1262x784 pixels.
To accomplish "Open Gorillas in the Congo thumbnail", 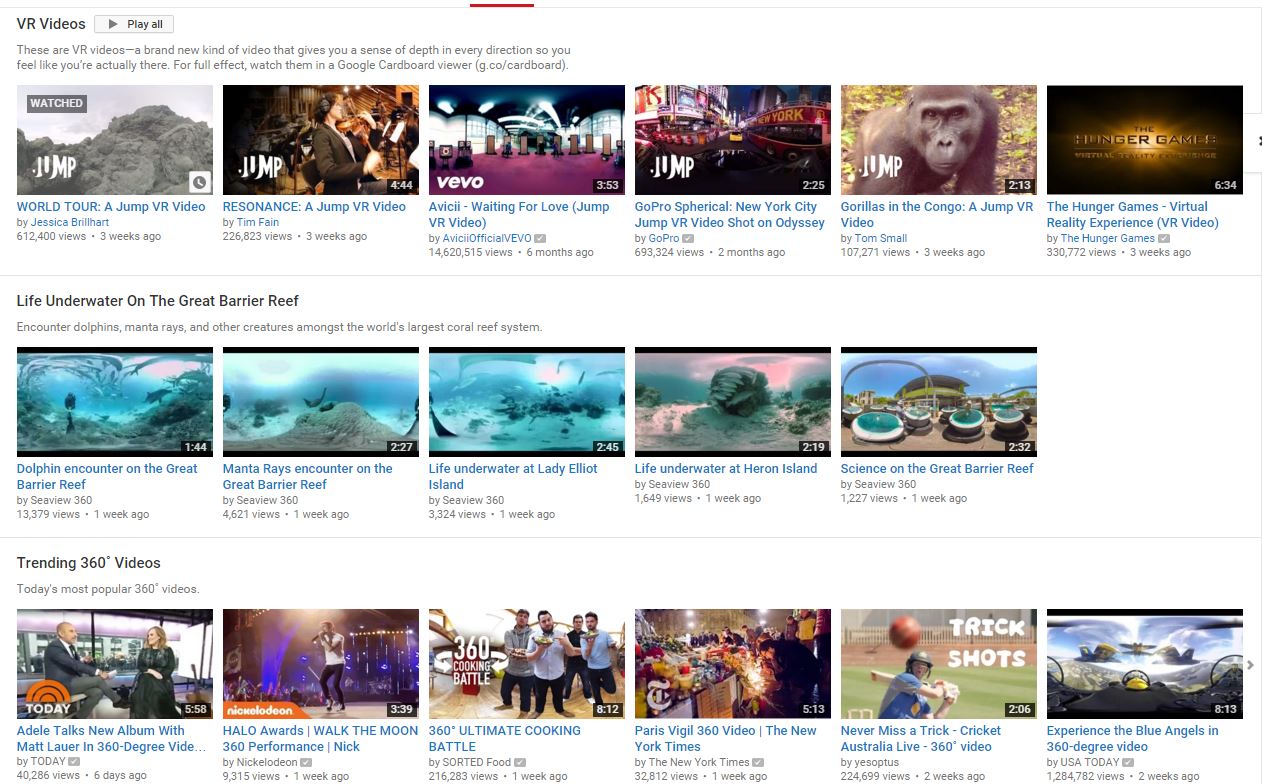I will [939, 140].
